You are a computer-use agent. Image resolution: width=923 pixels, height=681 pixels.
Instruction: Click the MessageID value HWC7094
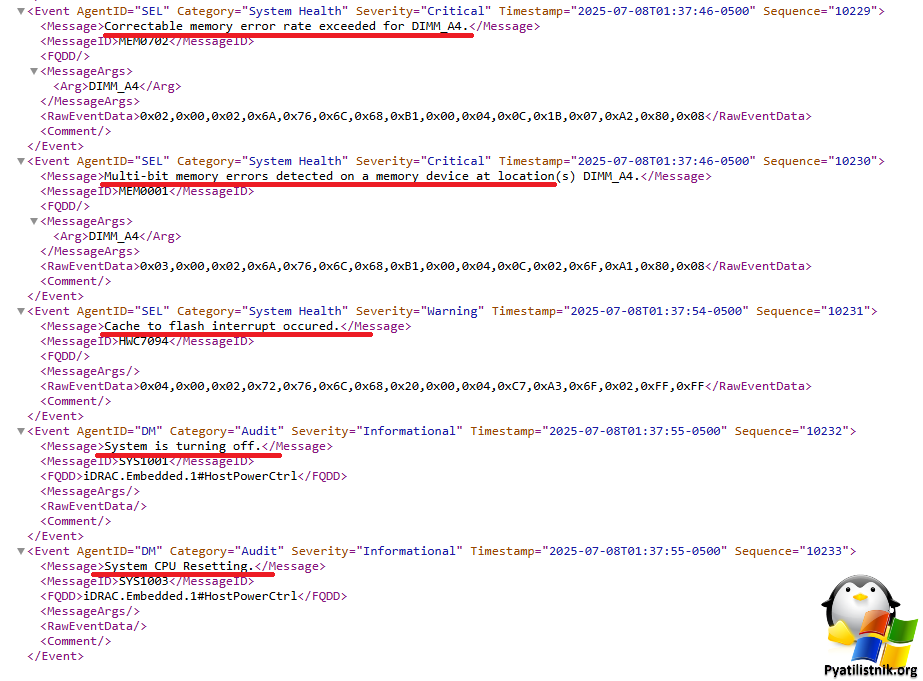point(144,341)
